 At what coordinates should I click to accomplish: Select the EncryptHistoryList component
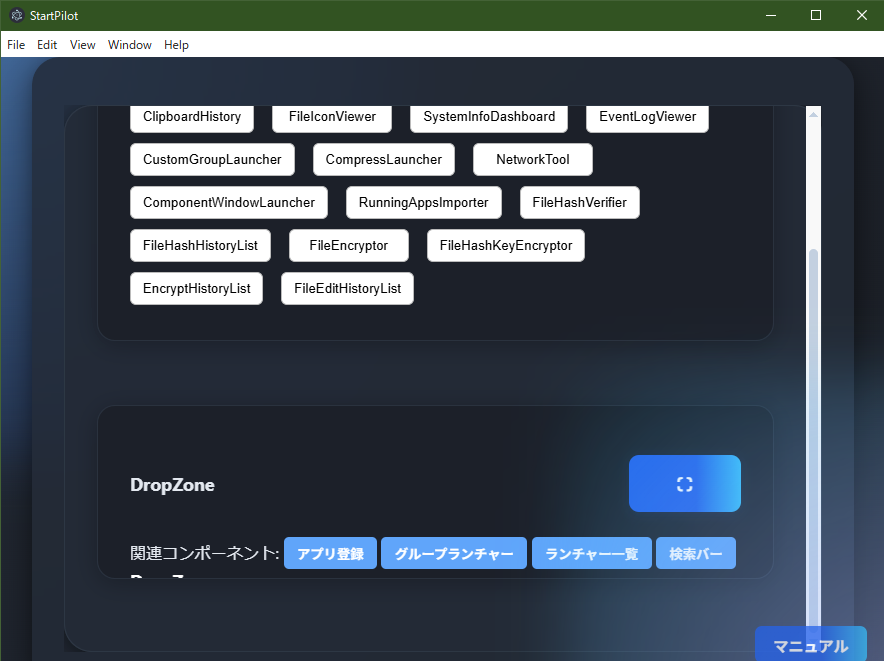196,288
